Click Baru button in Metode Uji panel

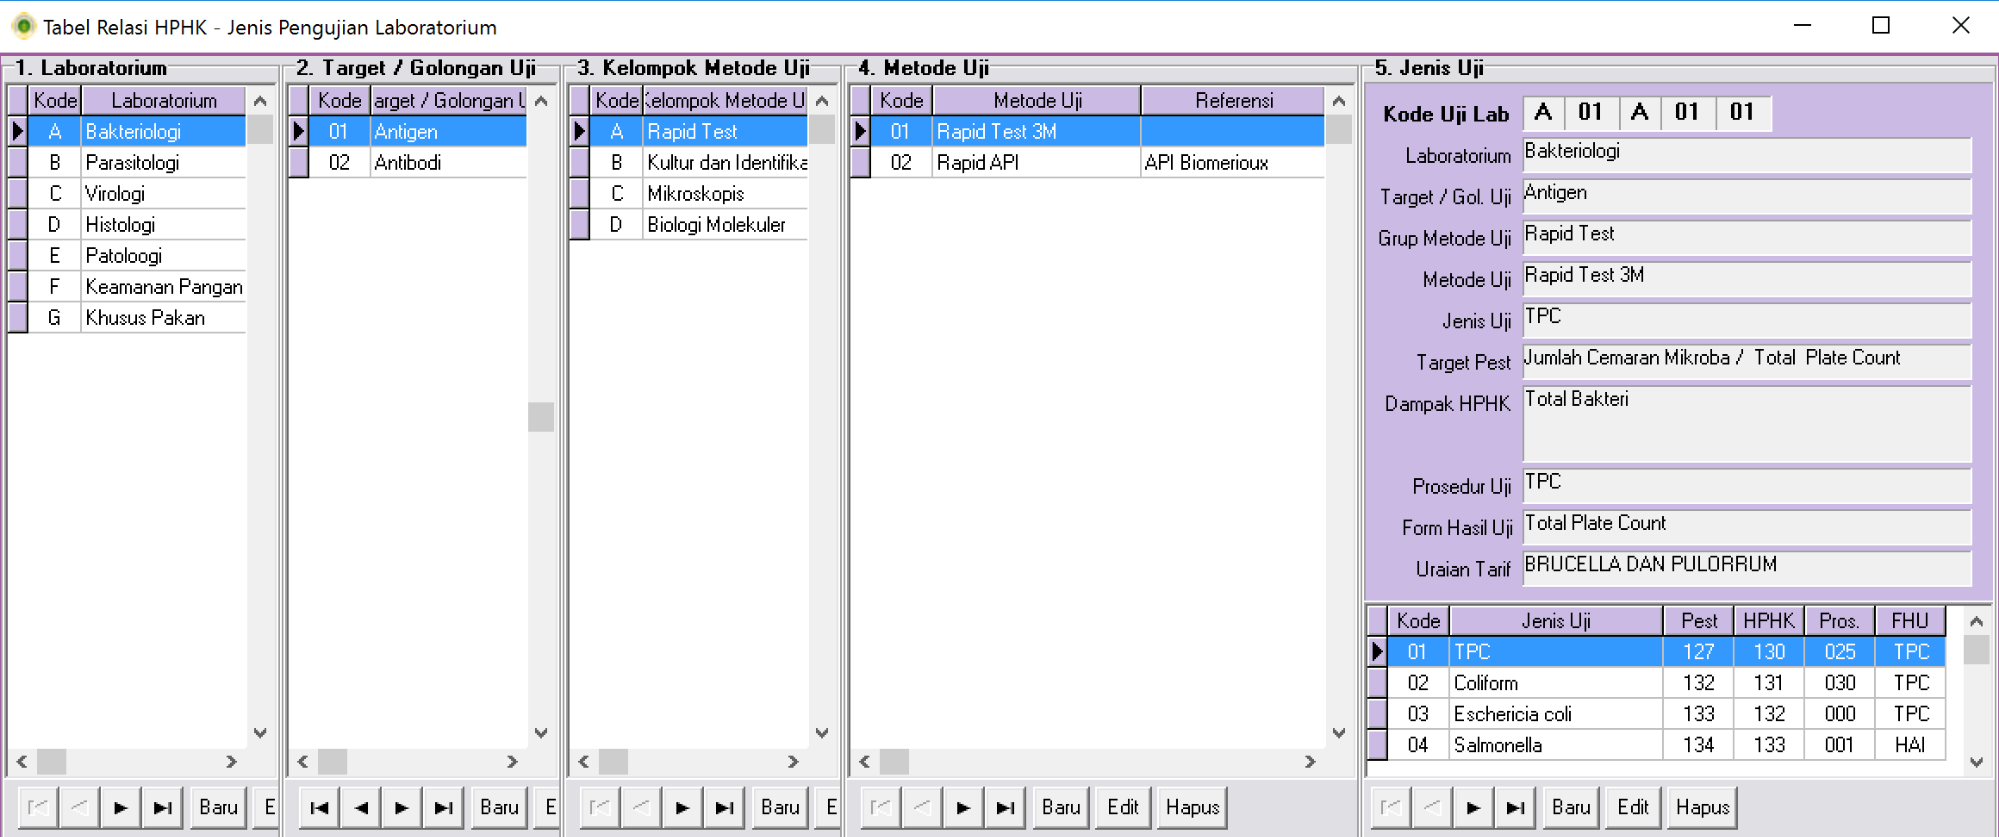1060,807
